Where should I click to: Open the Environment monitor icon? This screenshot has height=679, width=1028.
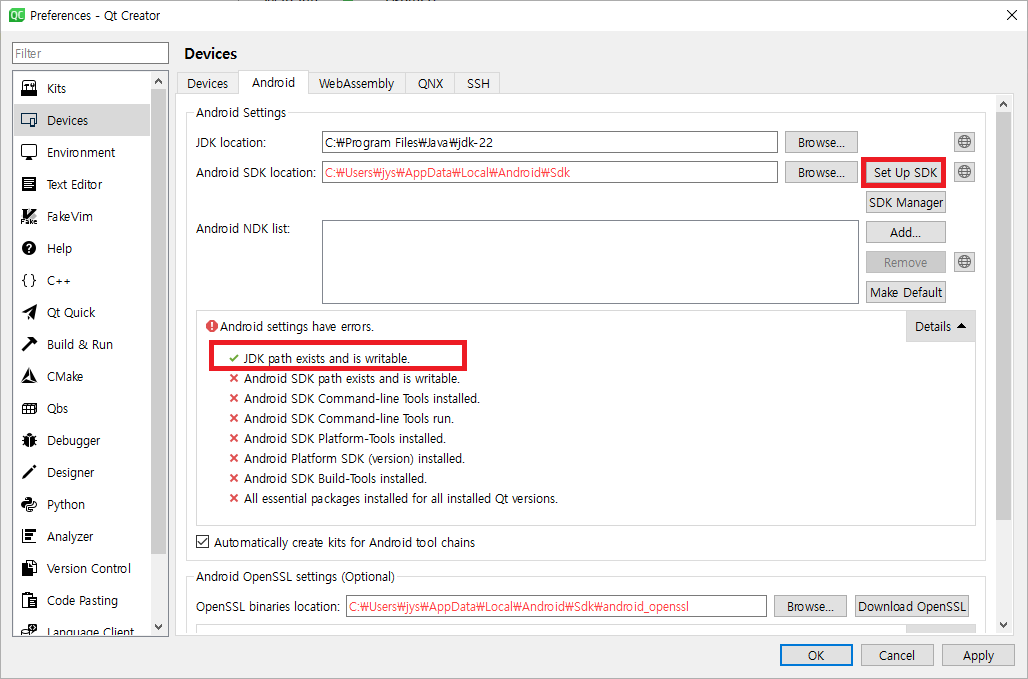pos(29,152)
